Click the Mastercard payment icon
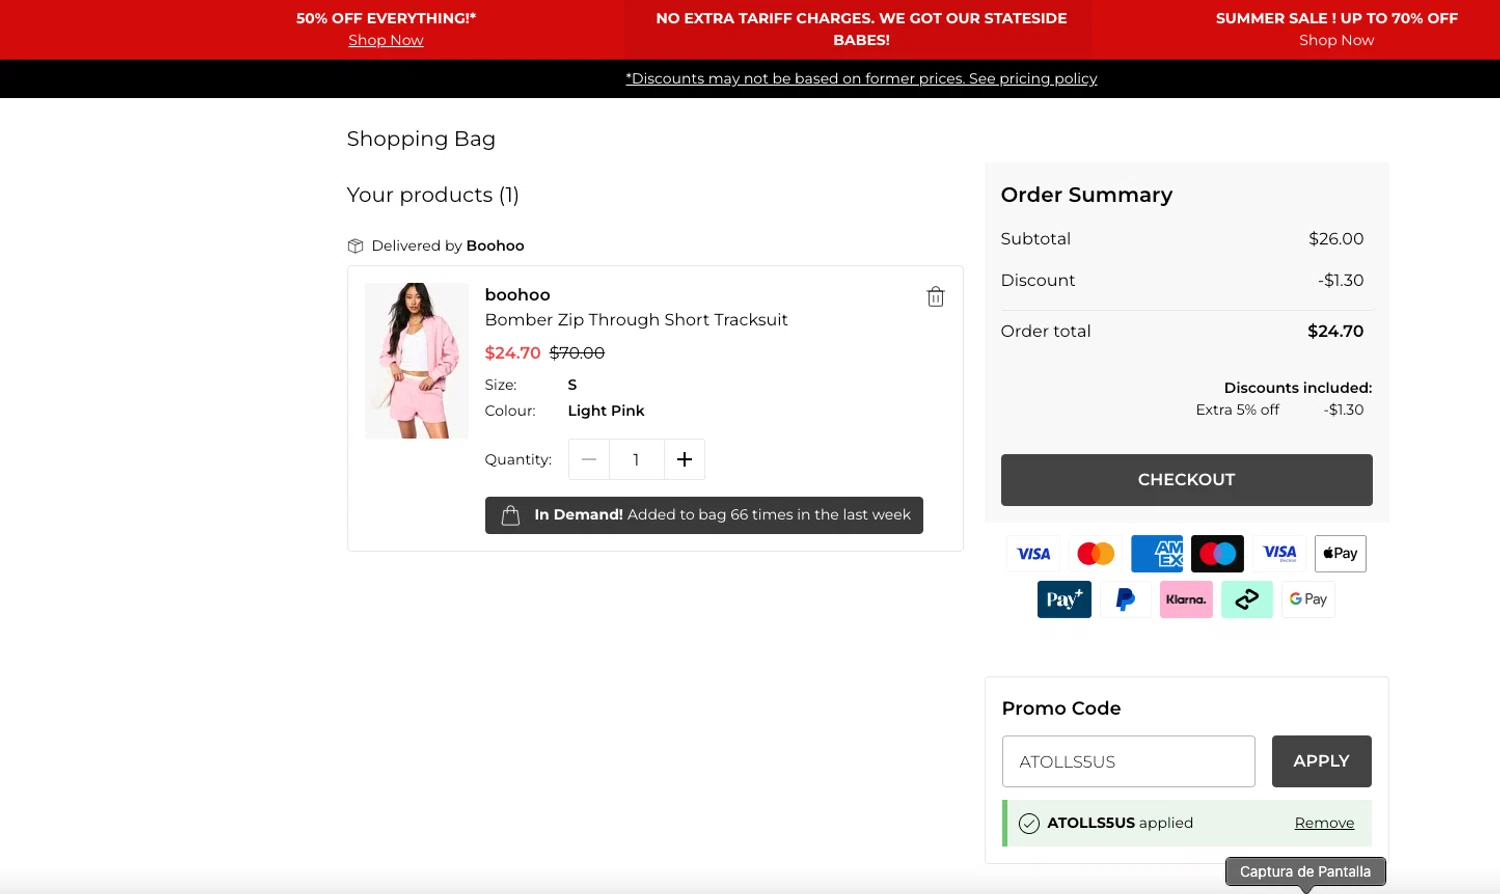 point(1095,553)
